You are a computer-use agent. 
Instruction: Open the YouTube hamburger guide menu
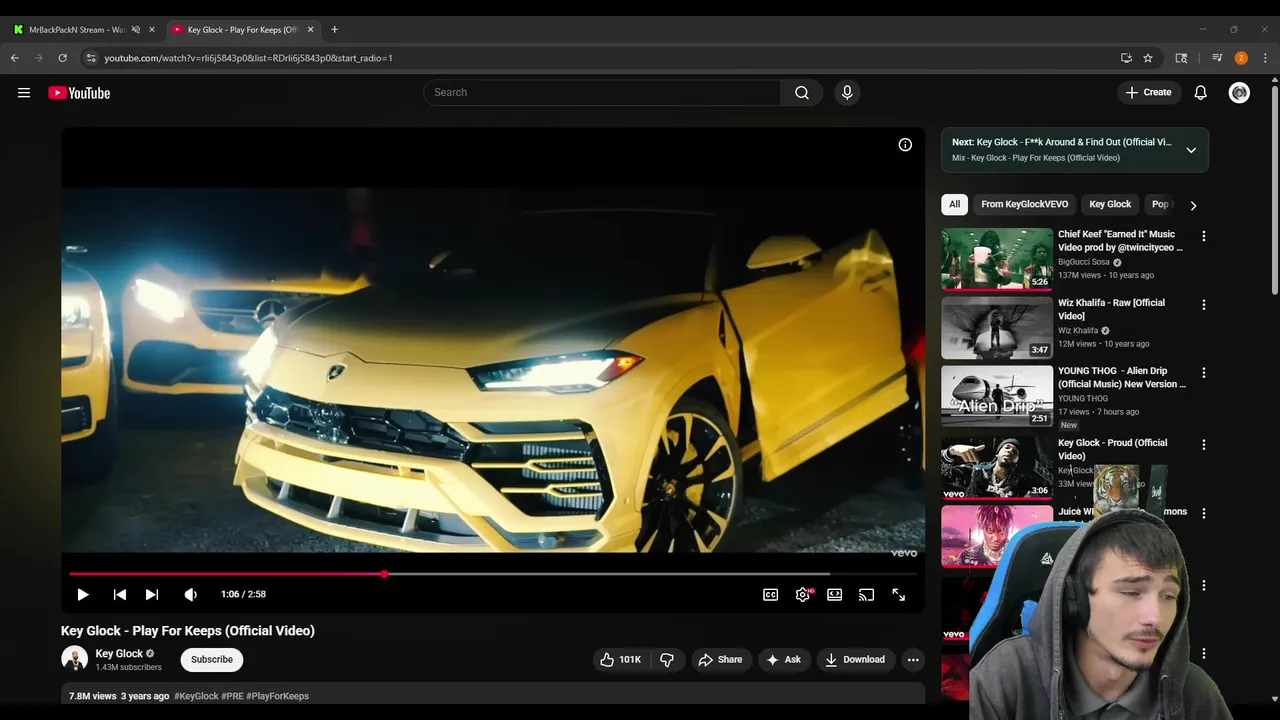(x=24, y=93)
